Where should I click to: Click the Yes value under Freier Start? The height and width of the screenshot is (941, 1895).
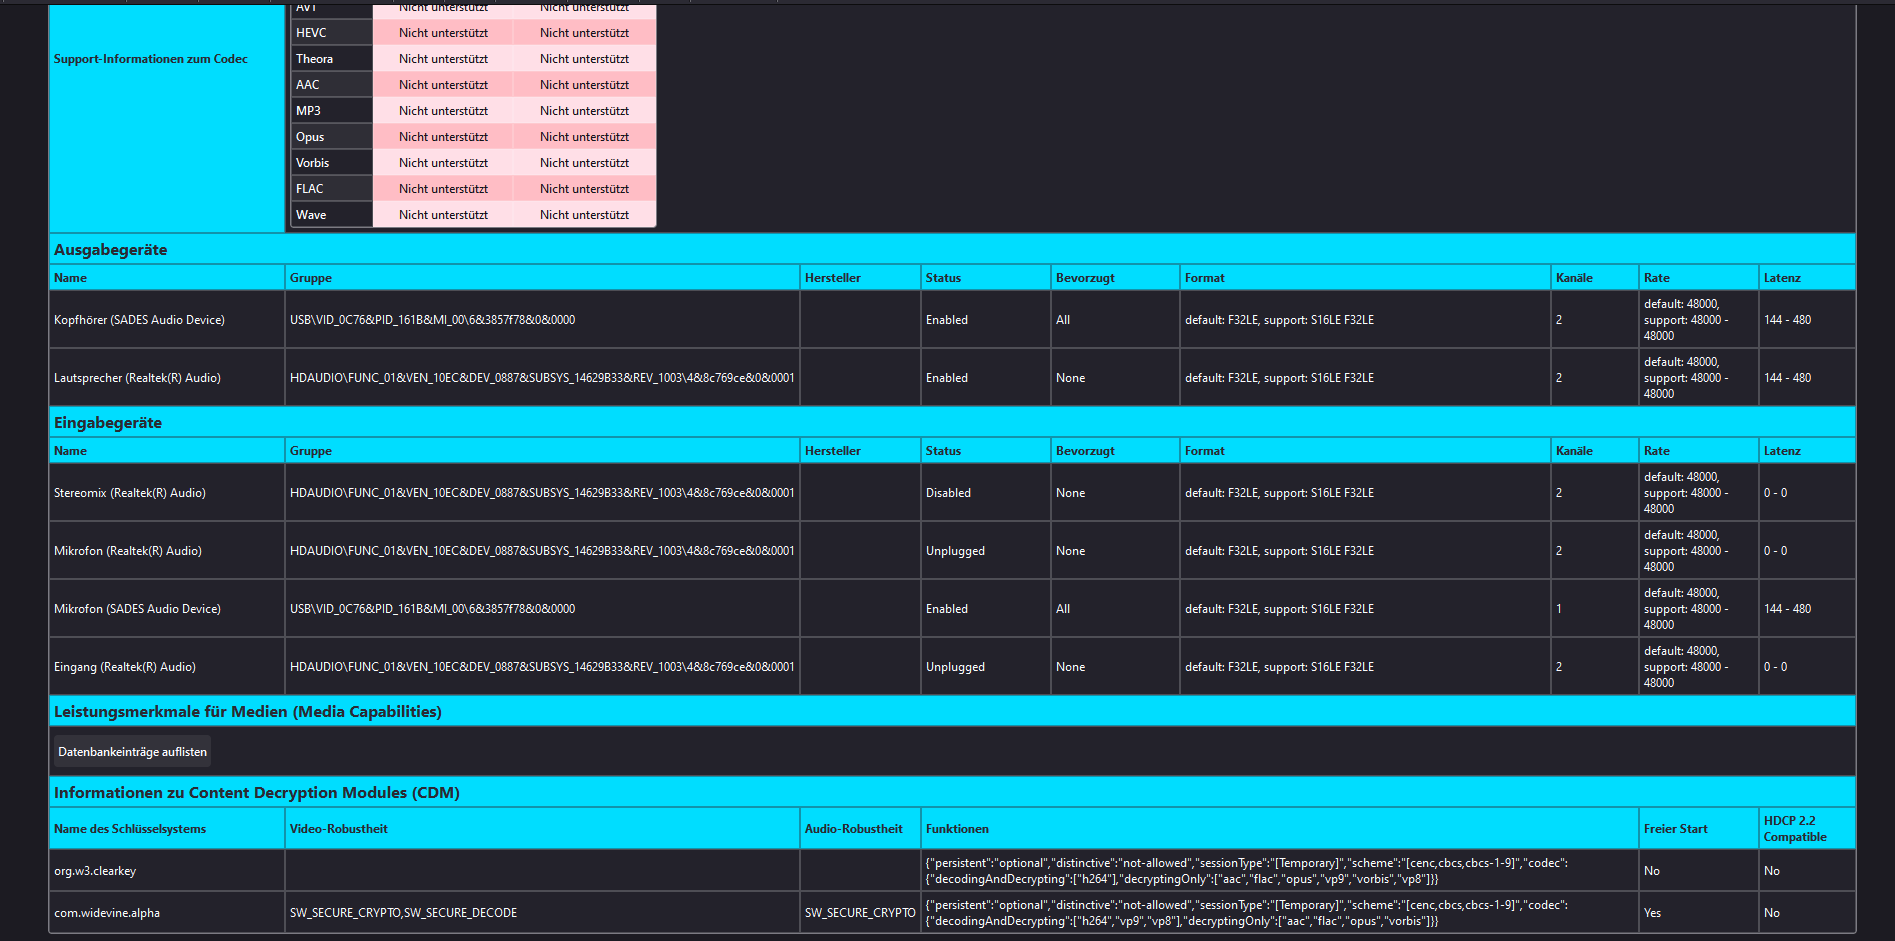[1652, 913]
